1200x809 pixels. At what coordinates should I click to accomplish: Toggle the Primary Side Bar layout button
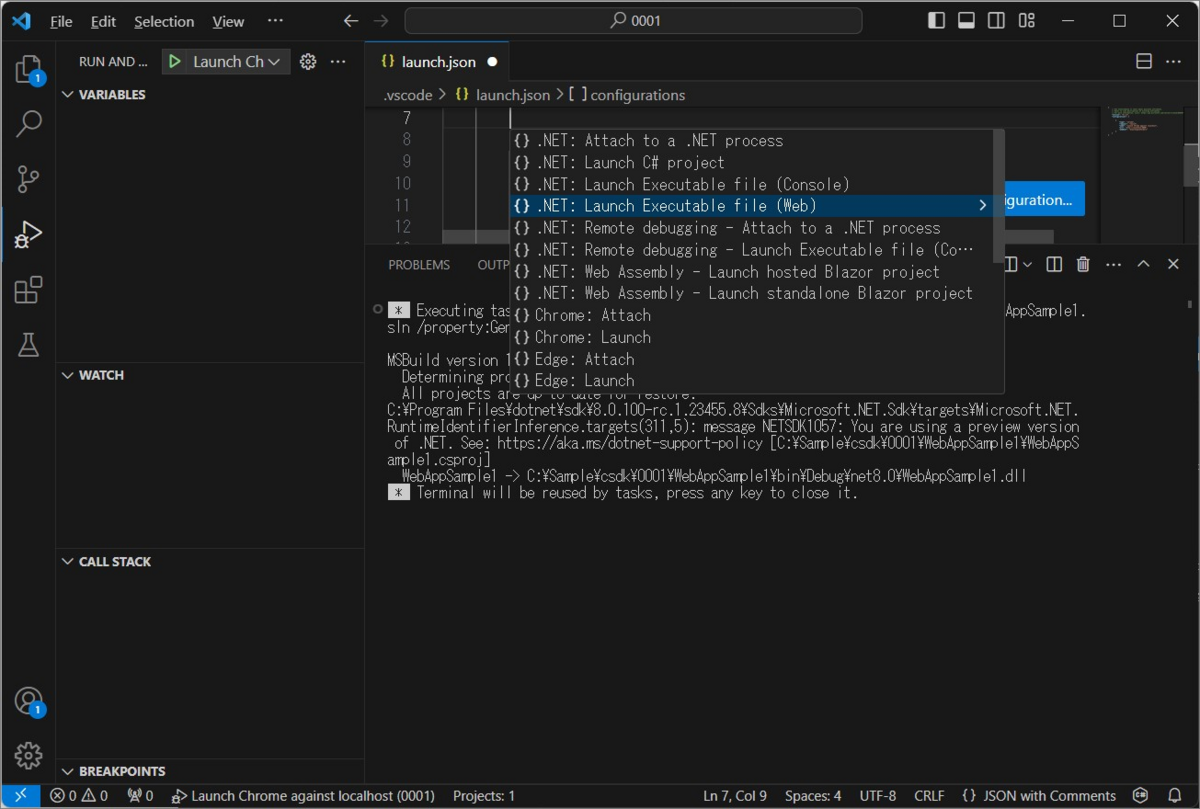click(936, 21)
